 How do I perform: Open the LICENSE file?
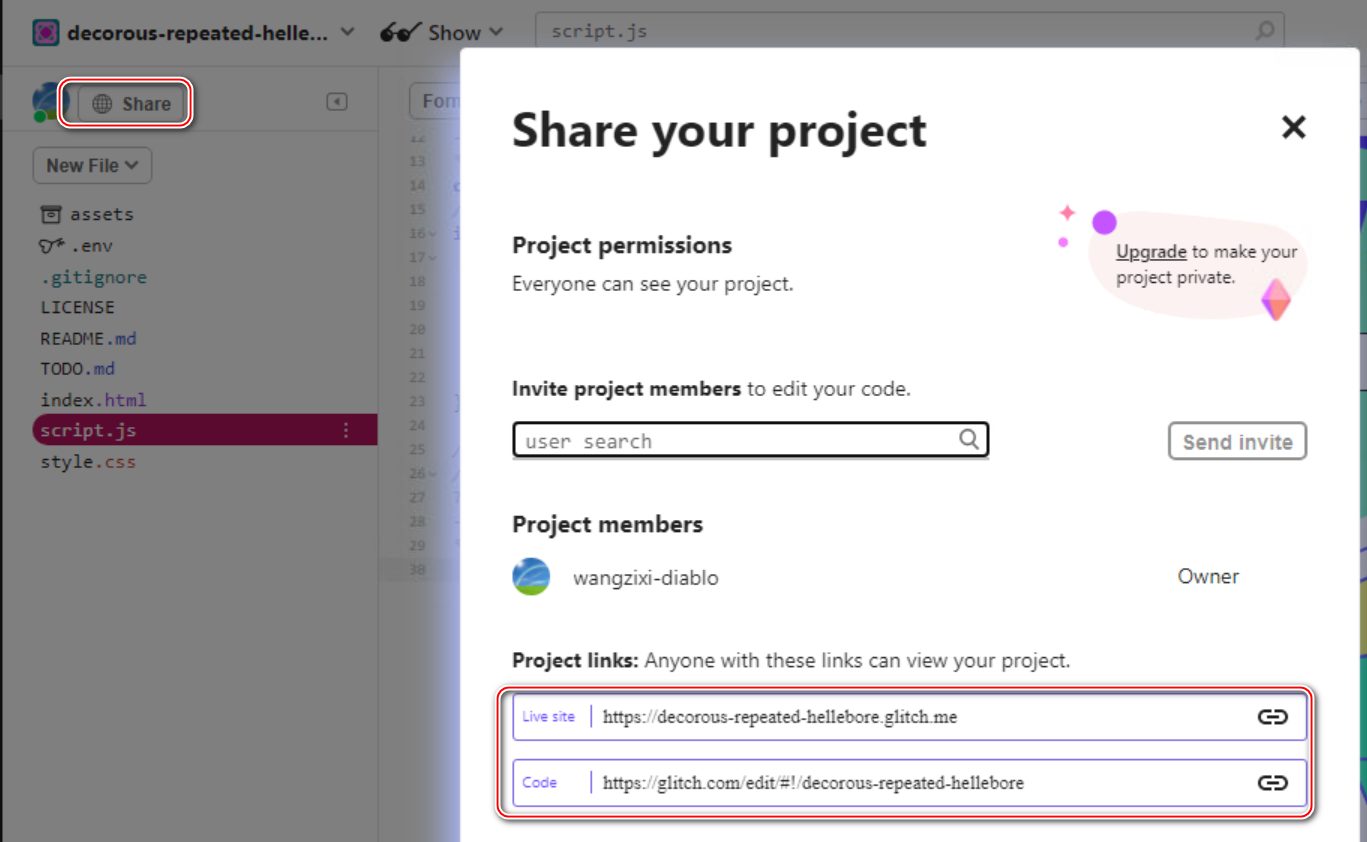[77, 307]
